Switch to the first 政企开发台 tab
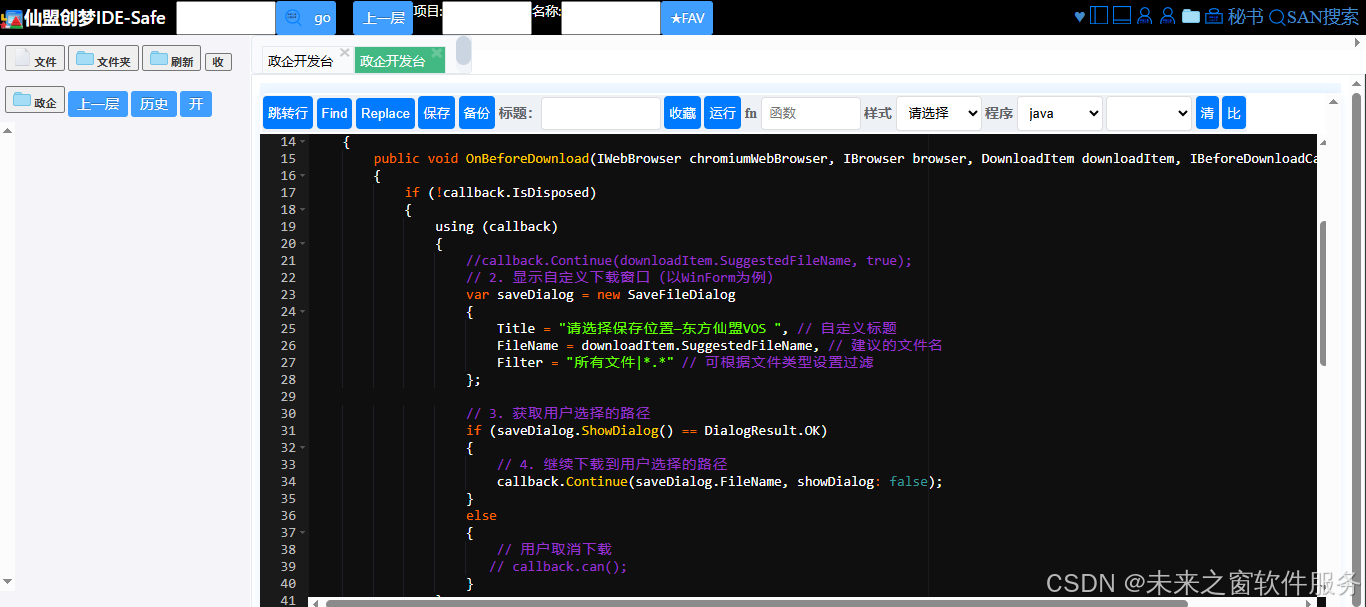Viewport: 1366px width, 607px height. click(x=301, y=61)
